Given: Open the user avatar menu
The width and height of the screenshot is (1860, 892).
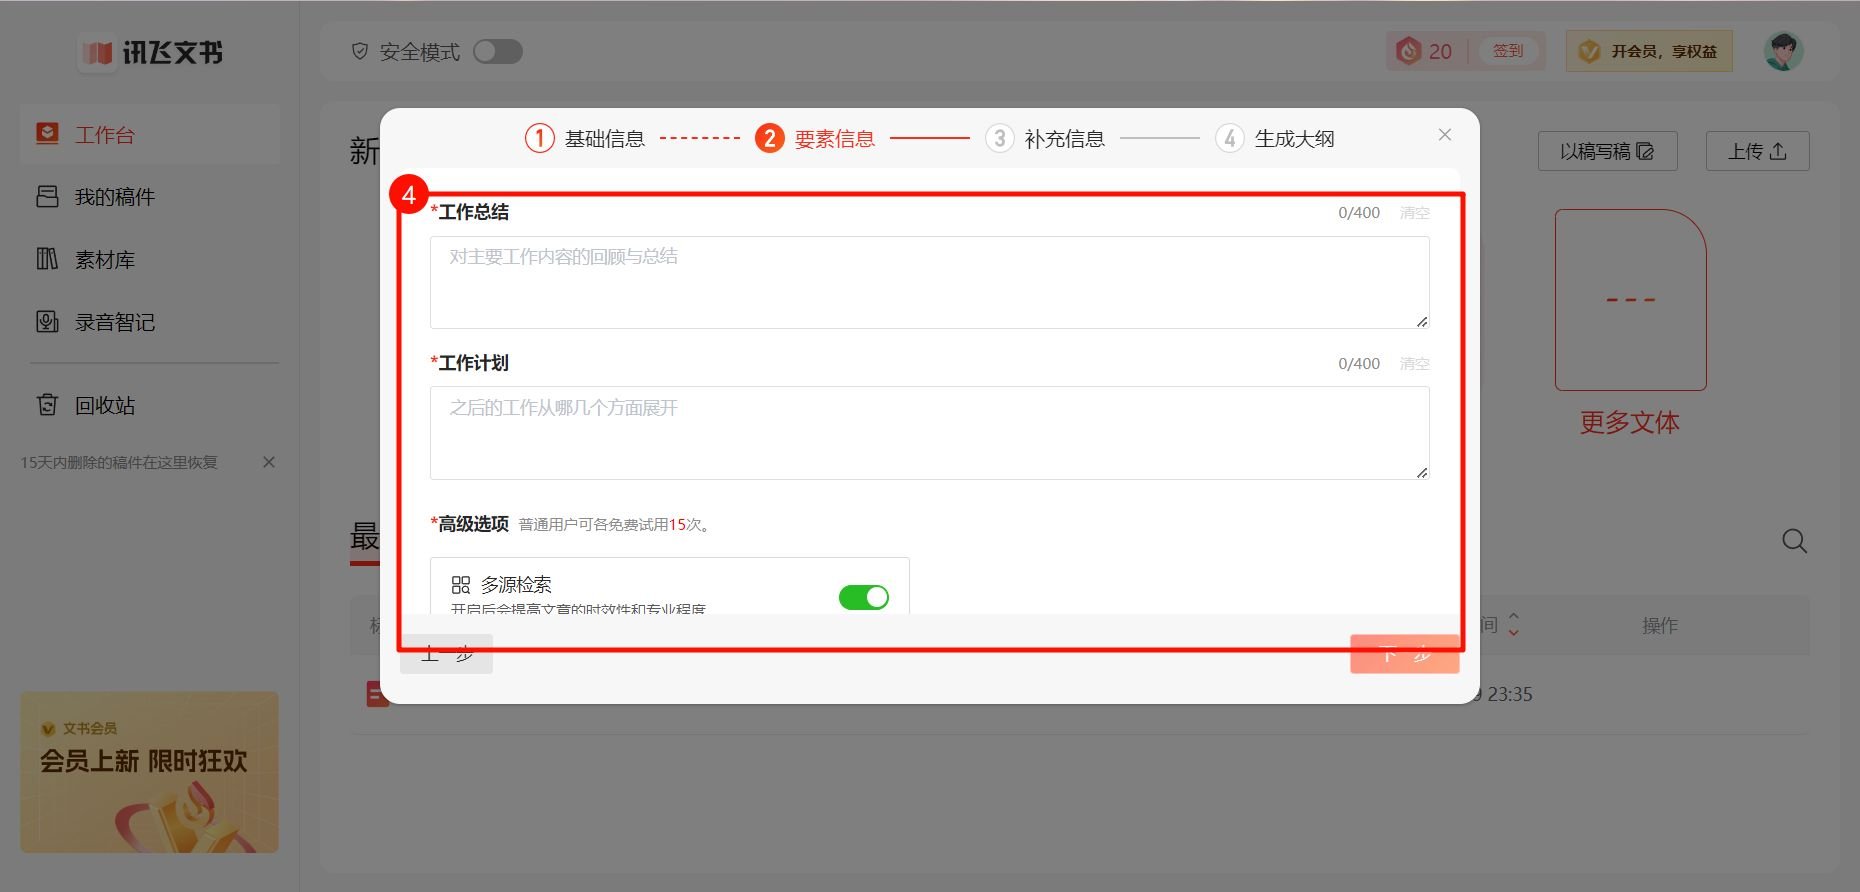Looking at the screenshot, I should [1783, 51].
